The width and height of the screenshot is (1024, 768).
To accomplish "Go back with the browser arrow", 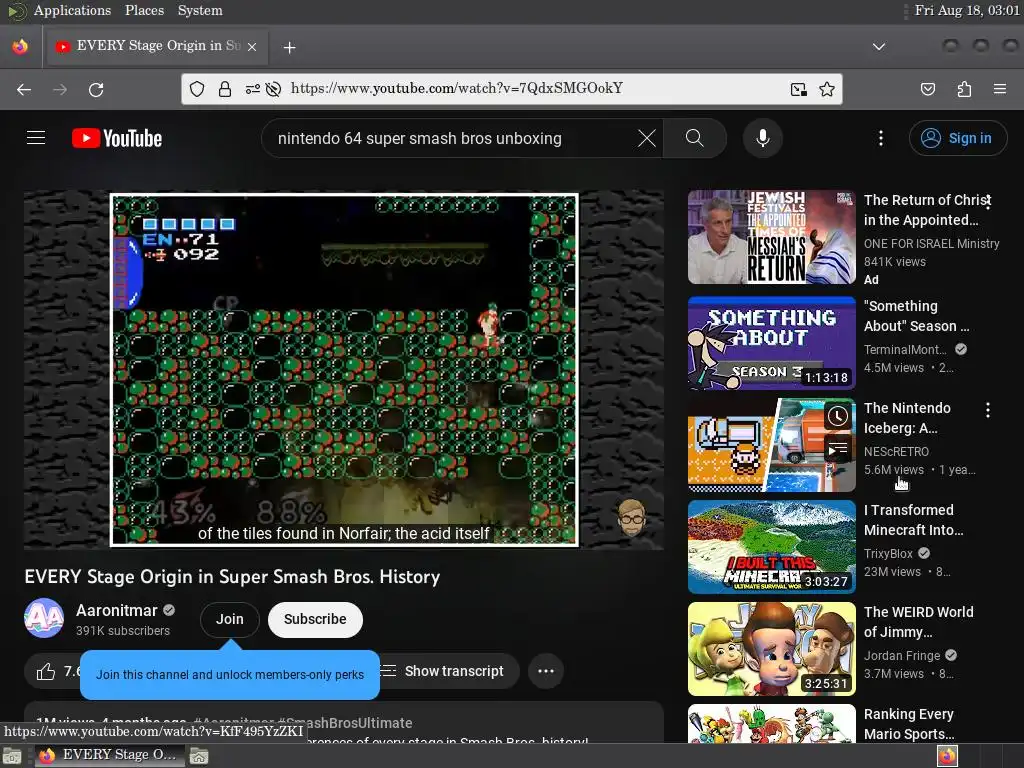I will tap(24, 89).
